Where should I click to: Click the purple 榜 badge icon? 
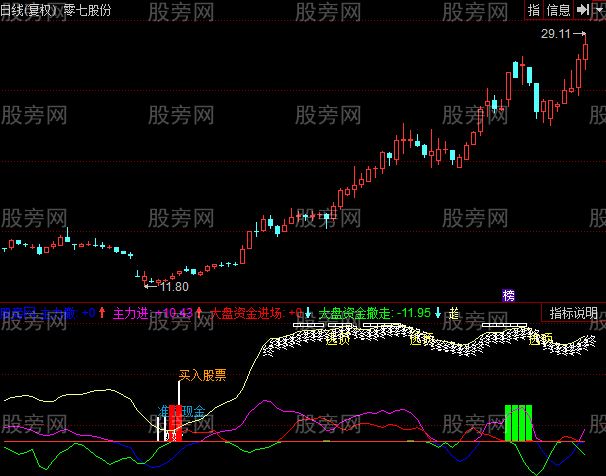(509, 295)
